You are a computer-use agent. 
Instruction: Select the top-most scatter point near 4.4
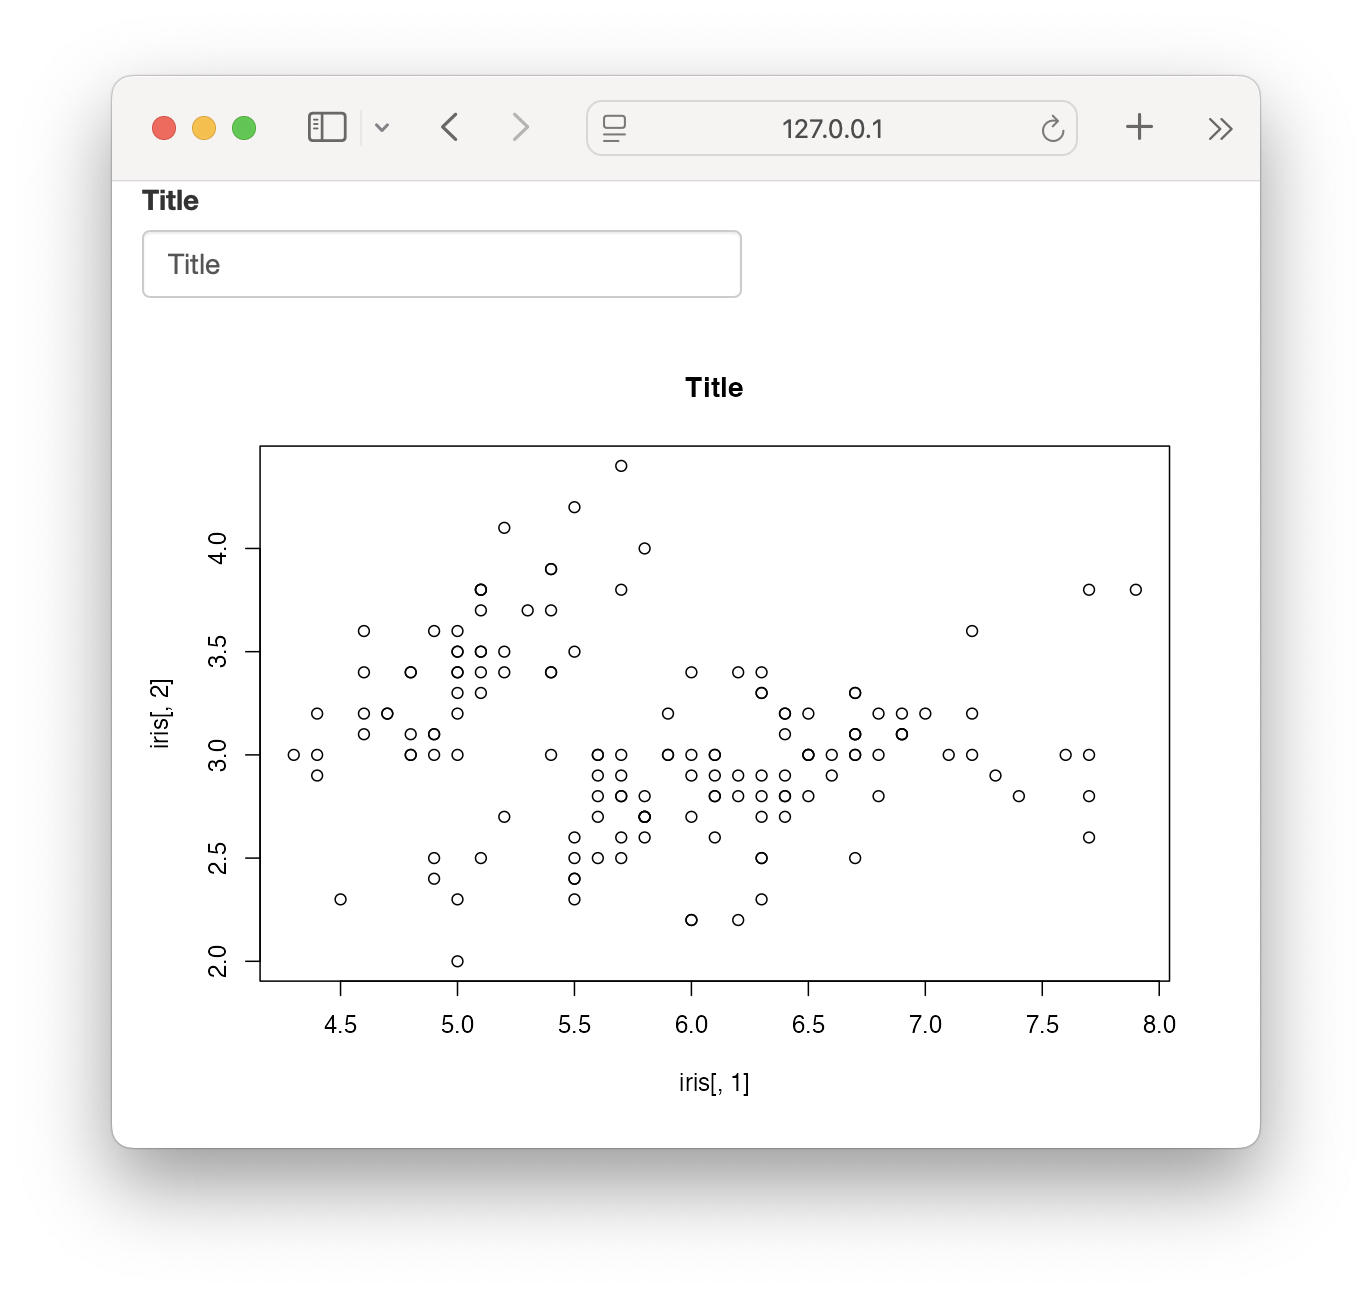(x=621, y=466)
